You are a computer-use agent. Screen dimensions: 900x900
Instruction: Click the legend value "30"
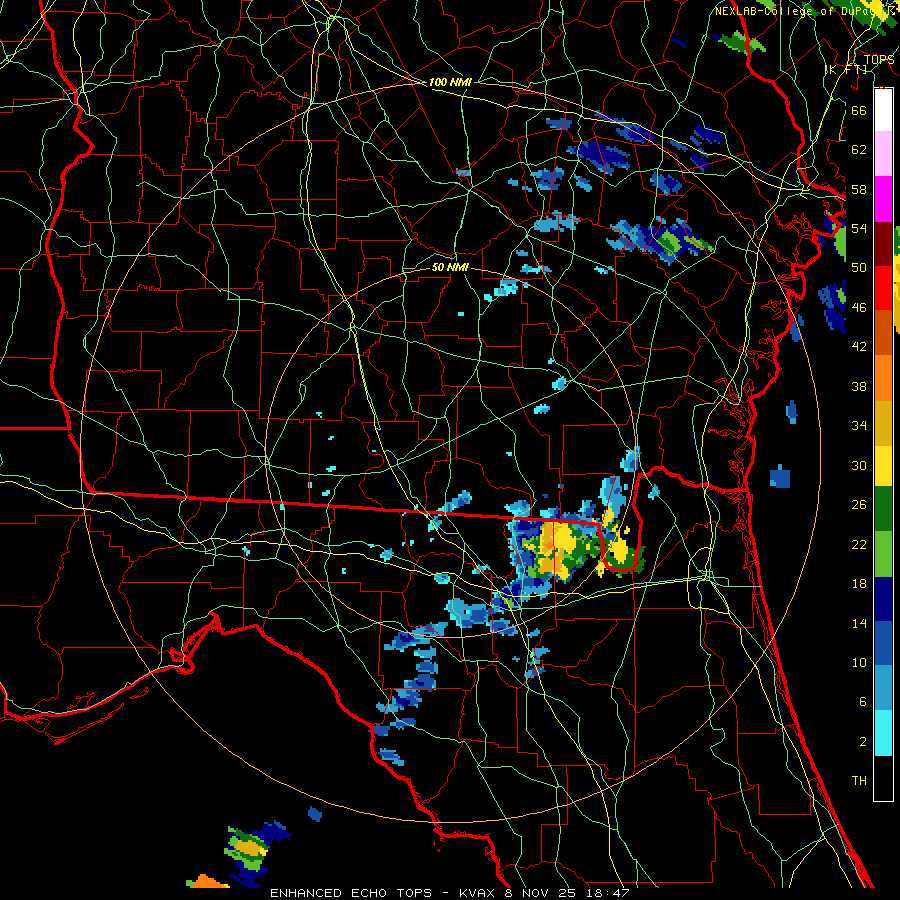click(x=859, y=465)
